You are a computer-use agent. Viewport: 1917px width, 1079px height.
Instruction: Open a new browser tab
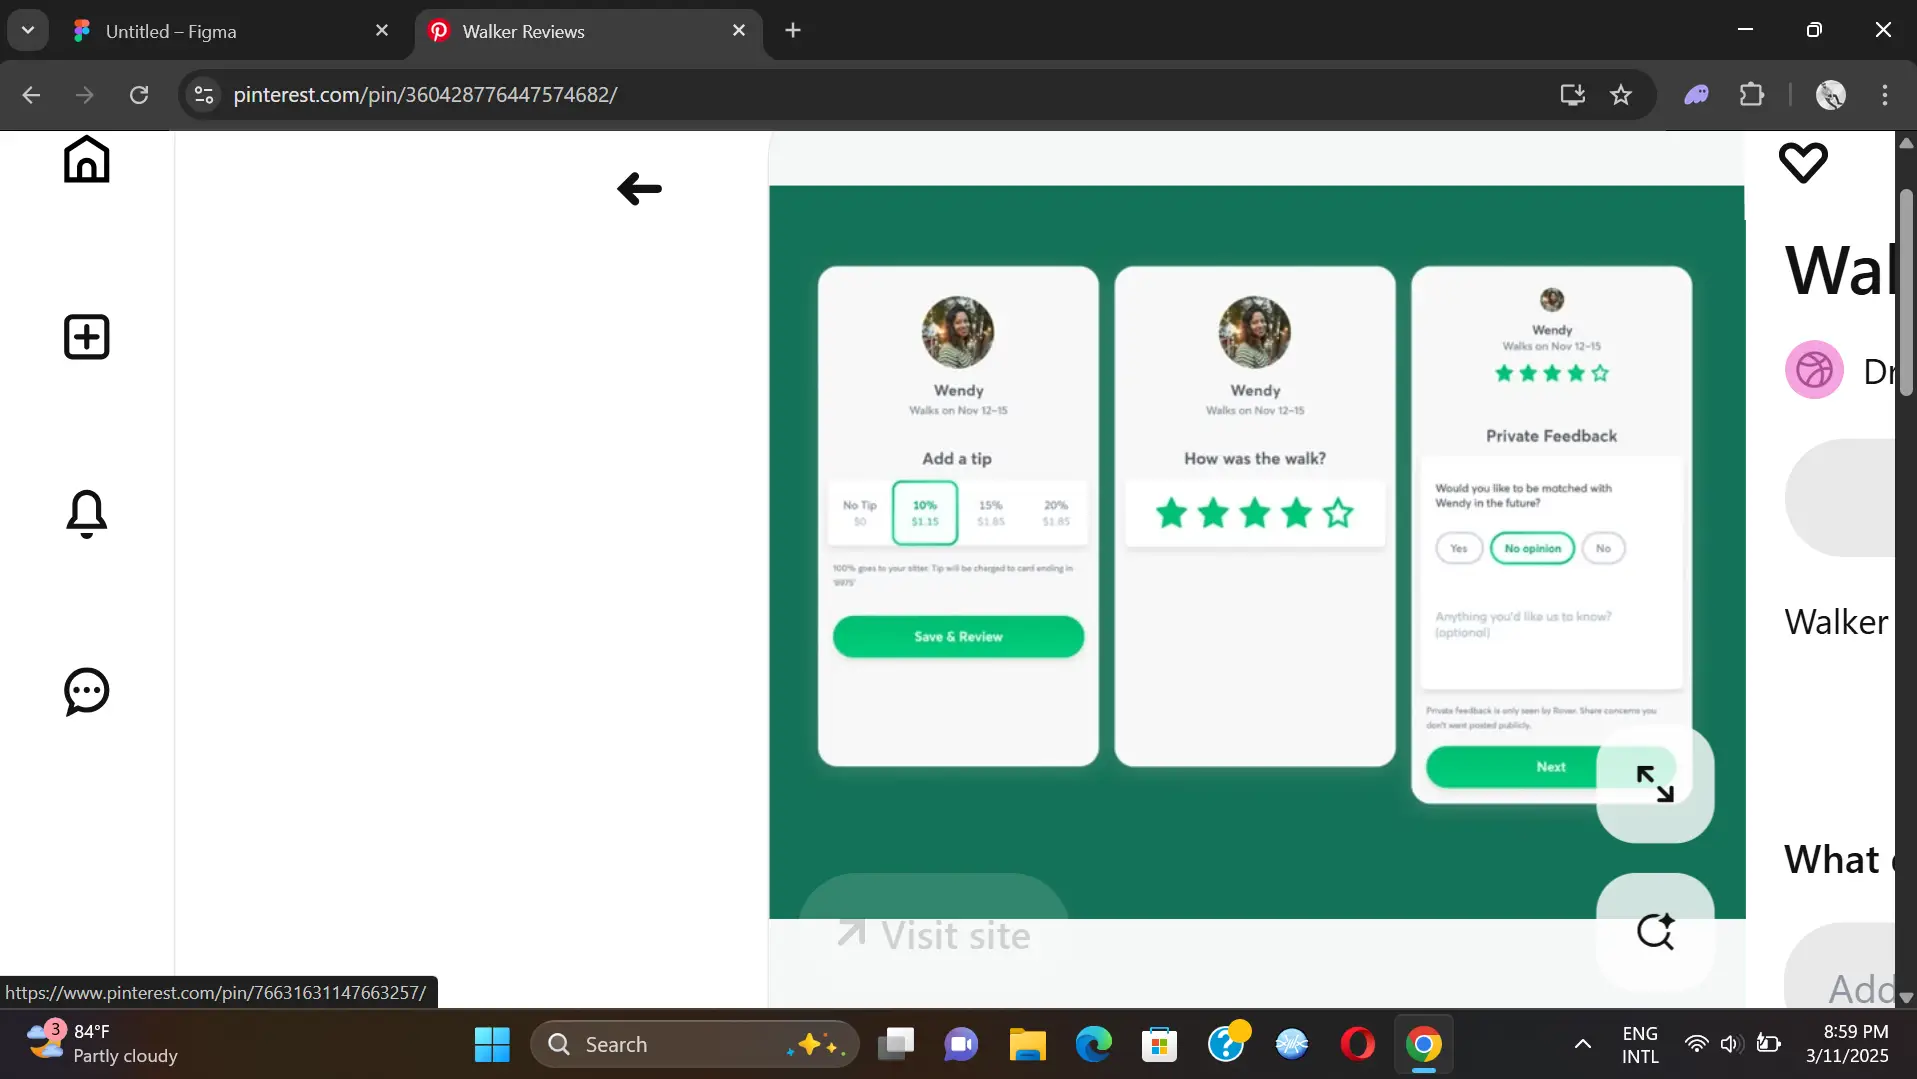[x=793, y=30]
